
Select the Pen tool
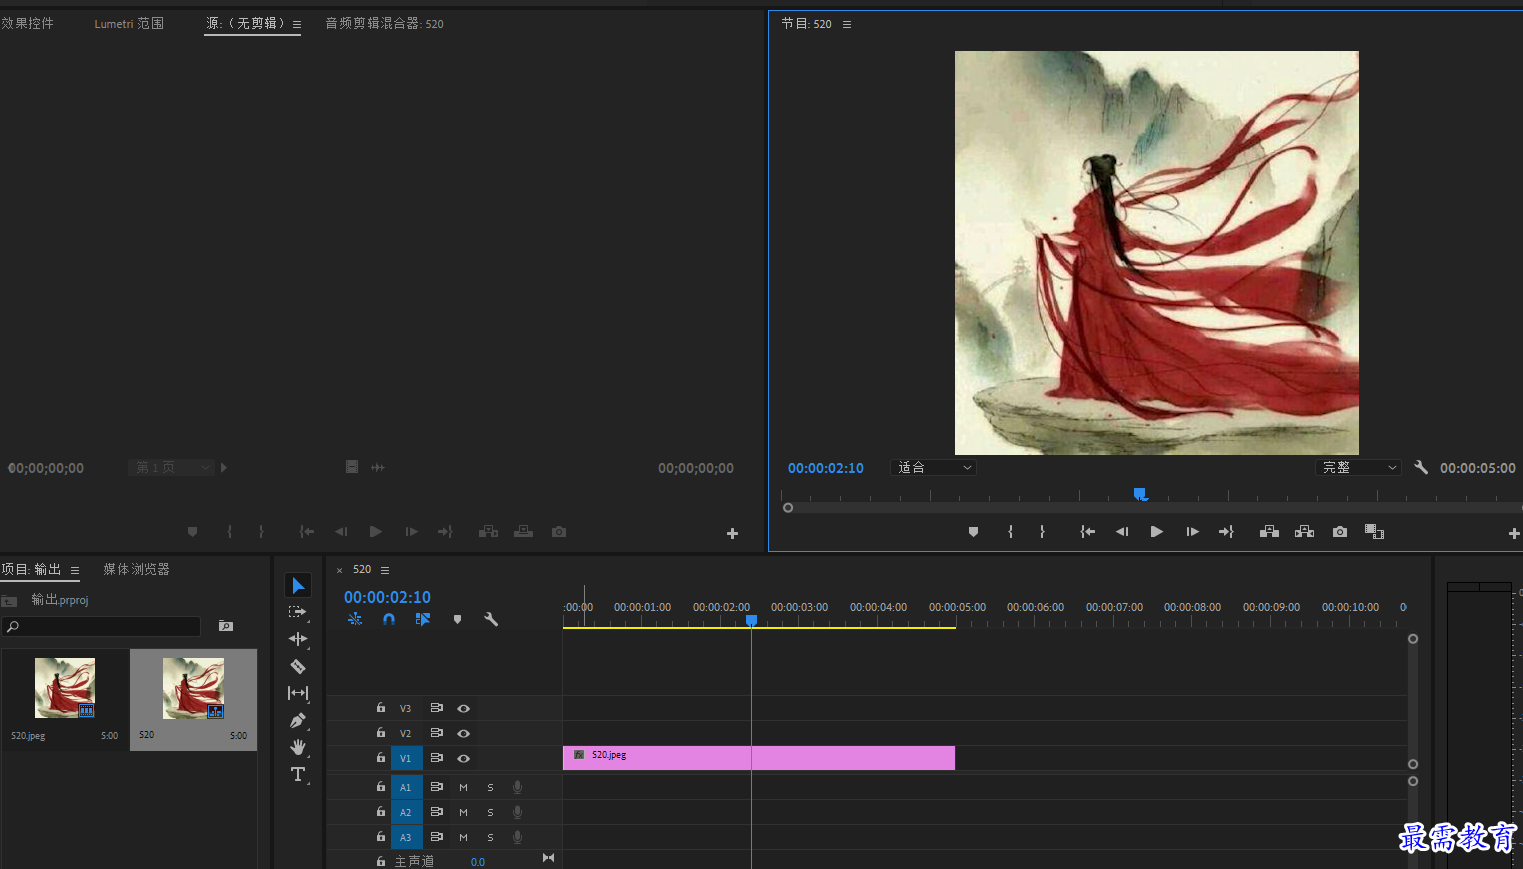(x=298, y=720)
